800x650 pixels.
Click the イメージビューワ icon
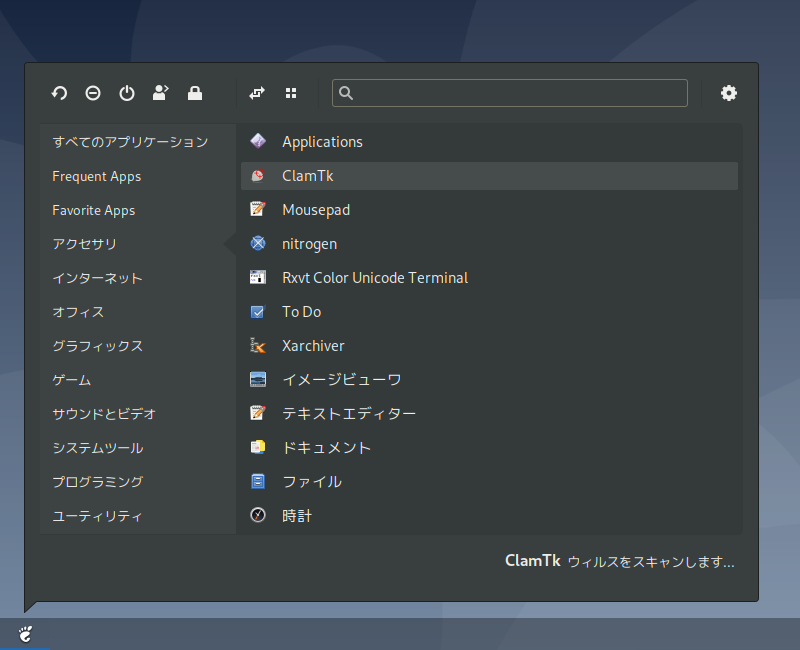[258, 379]
